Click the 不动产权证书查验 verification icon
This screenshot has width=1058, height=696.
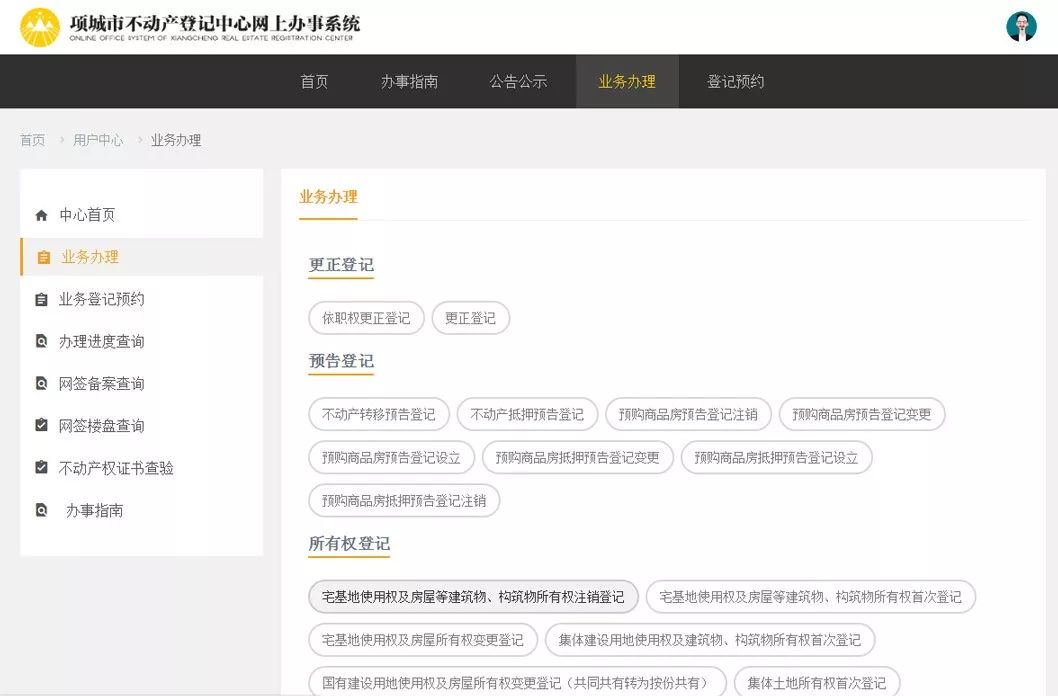(x=41, y=467)
